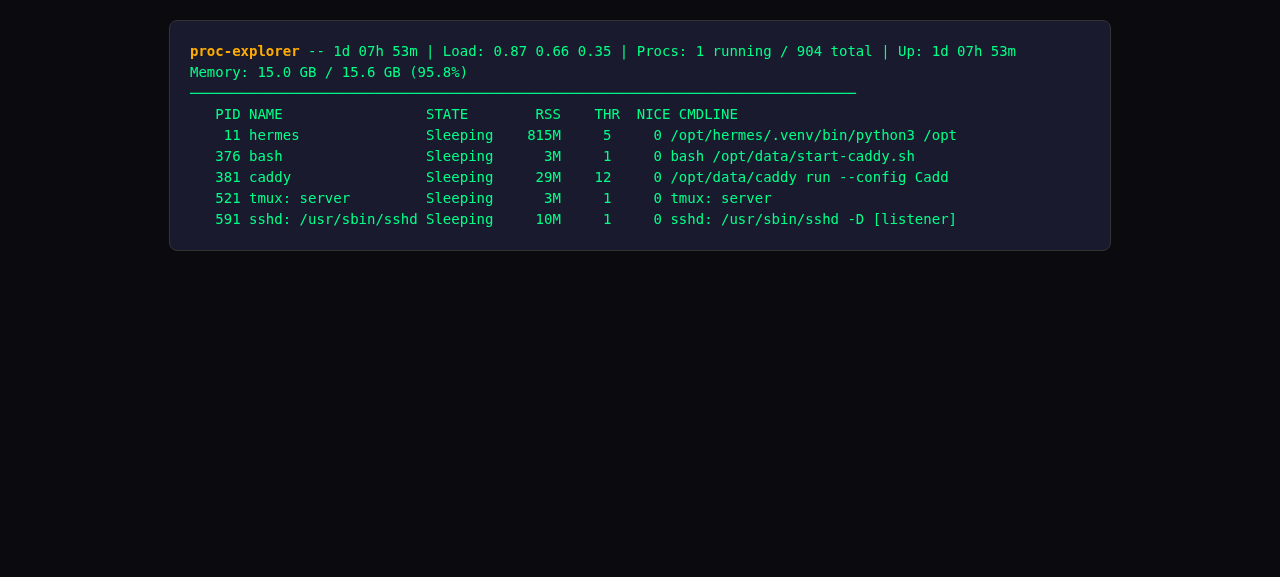This screenshot has height=577, width=1280.
Task: Click the Up: 1d 07h 53m uptime text
Action: click(957, 51)
